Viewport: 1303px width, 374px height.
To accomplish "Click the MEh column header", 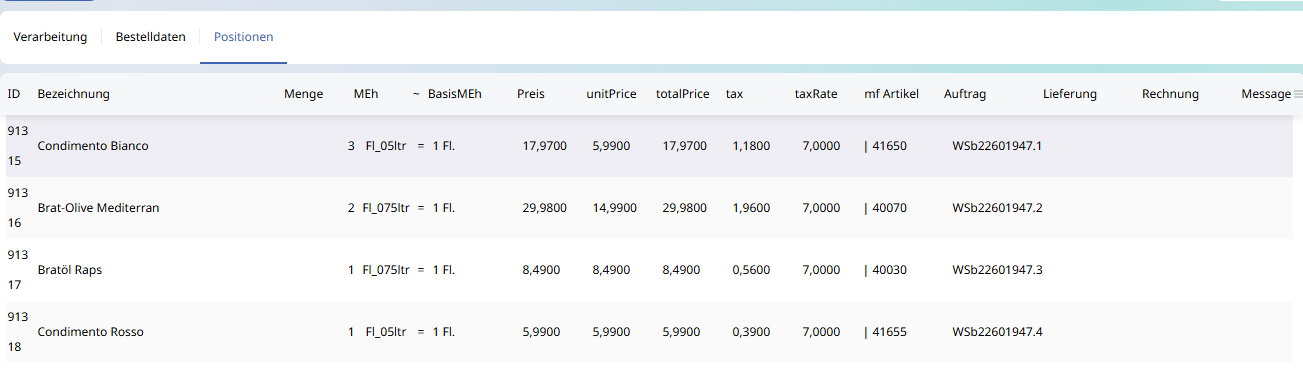I will click(x=366, y=94).
